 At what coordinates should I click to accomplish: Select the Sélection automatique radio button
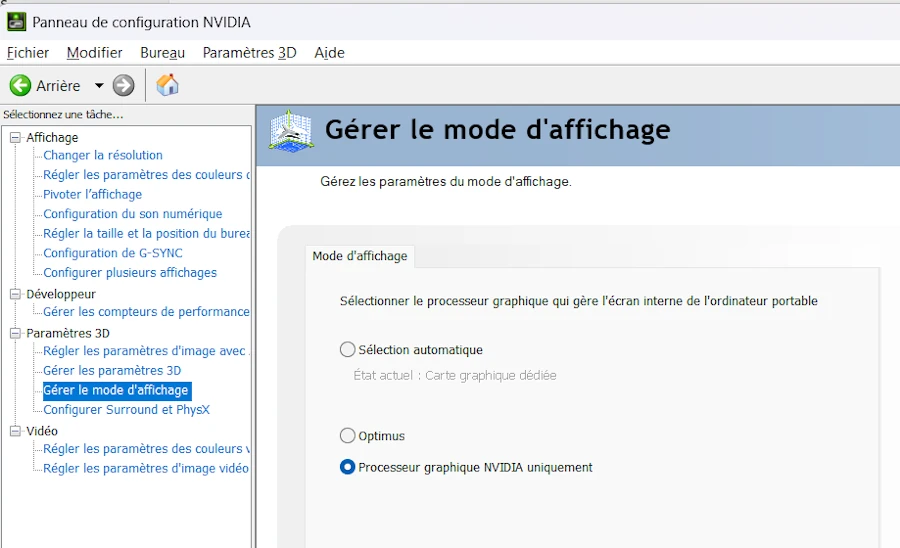click(348, 350)
